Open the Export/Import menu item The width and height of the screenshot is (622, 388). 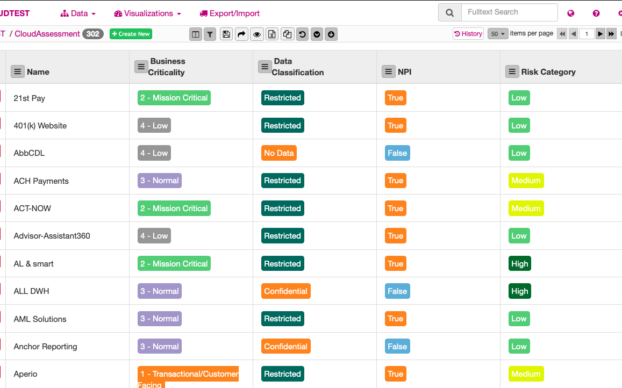230,13
